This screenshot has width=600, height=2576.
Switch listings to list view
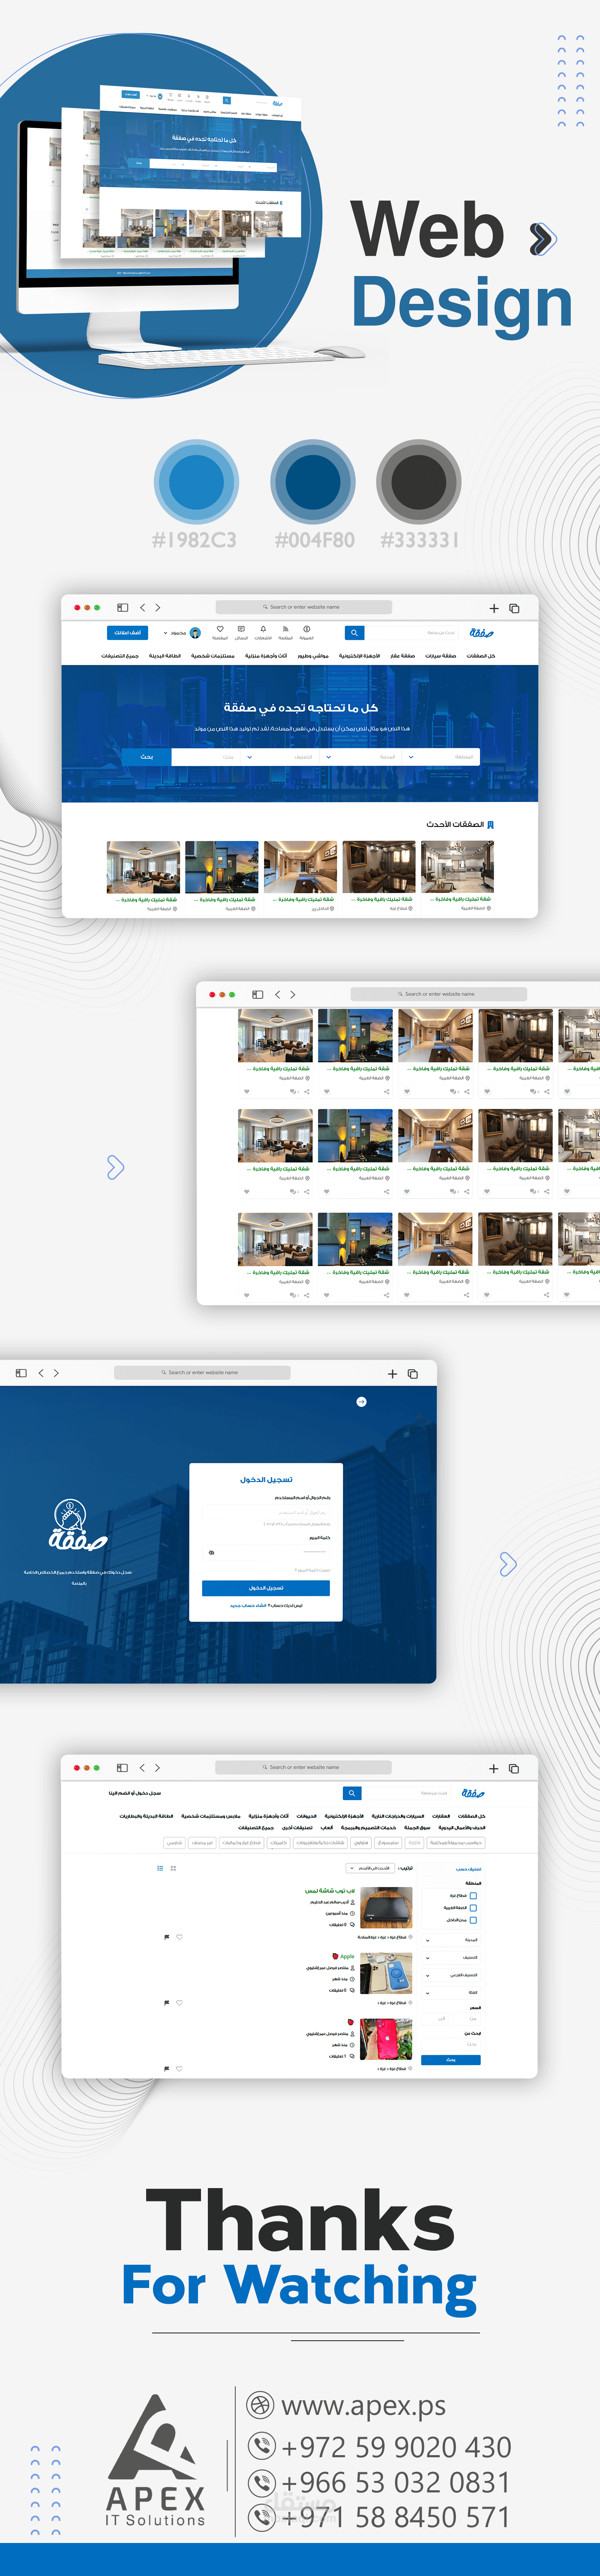160,1868
